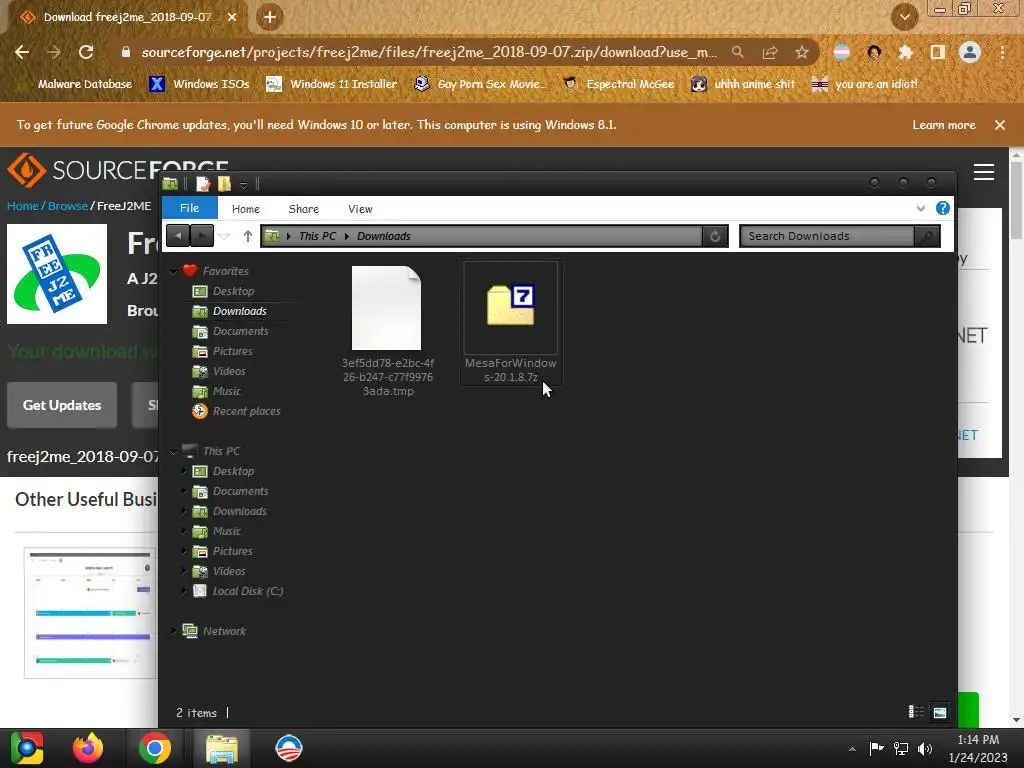Expand the Network tree node
Screen dimensions: 1024x768
click(x=174, y=631)
